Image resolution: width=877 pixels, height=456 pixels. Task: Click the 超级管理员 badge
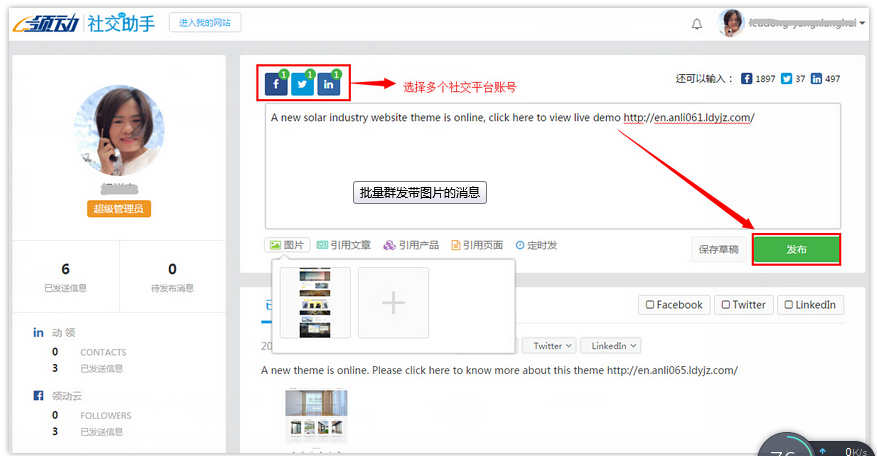tap(119, 209)
